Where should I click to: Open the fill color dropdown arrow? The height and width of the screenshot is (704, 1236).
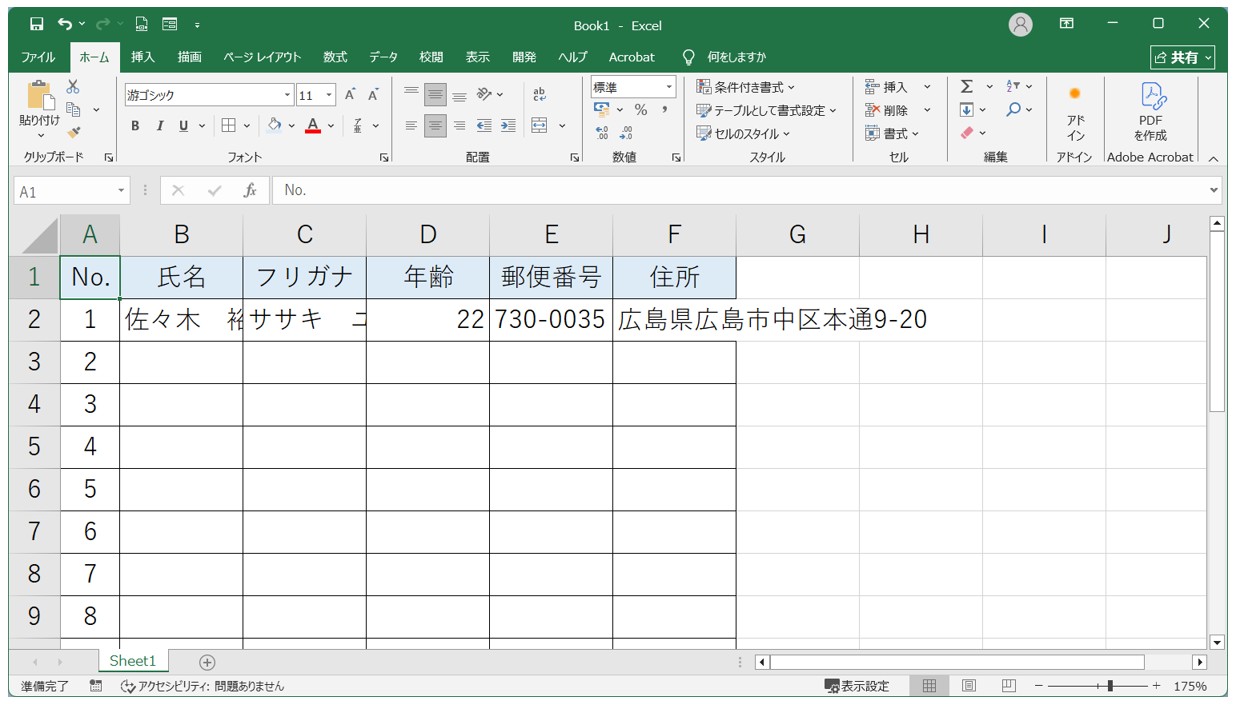tap(293, 126)
